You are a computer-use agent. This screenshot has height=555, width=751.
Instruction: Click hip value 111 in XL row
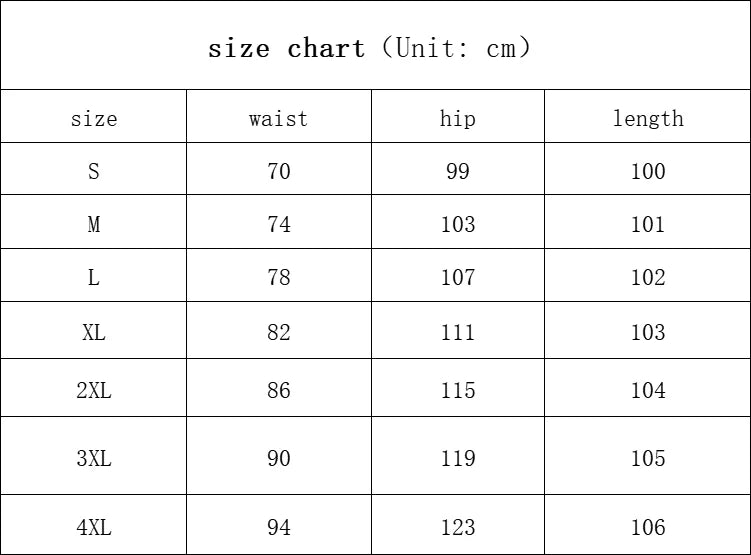(x=457, y=333)
